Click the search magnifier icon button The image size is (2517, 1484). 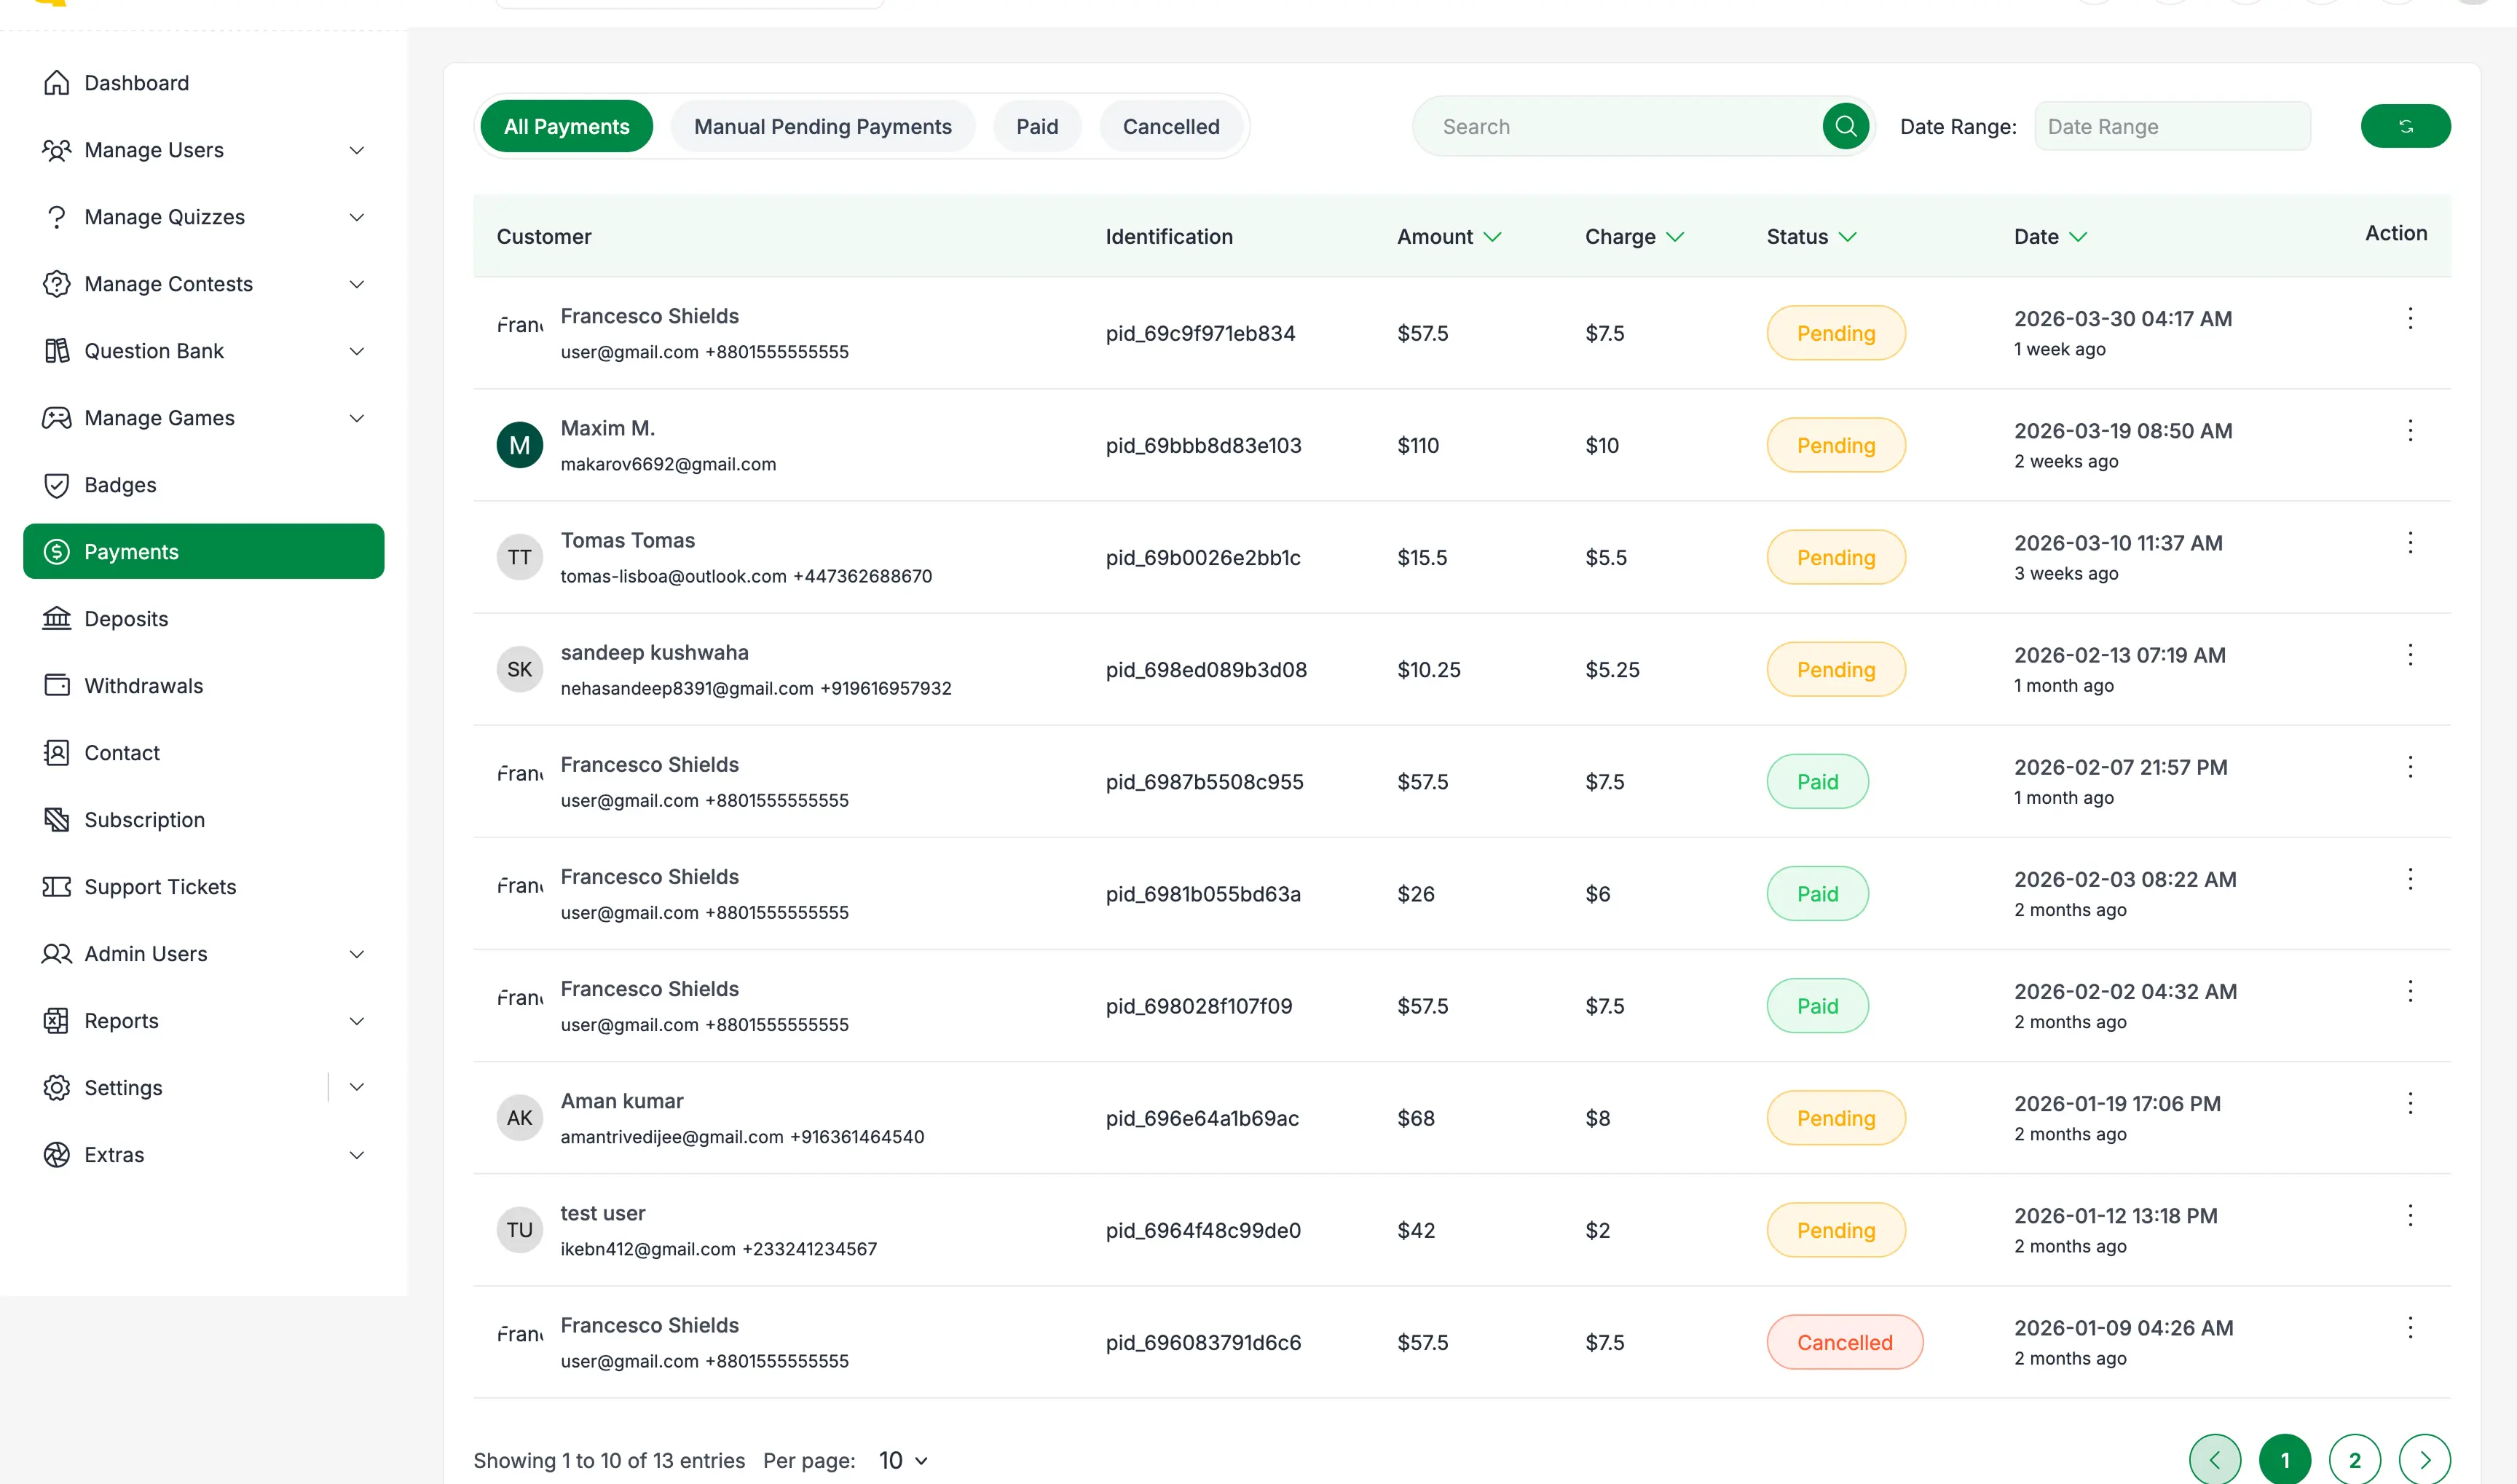(1845, 126)
